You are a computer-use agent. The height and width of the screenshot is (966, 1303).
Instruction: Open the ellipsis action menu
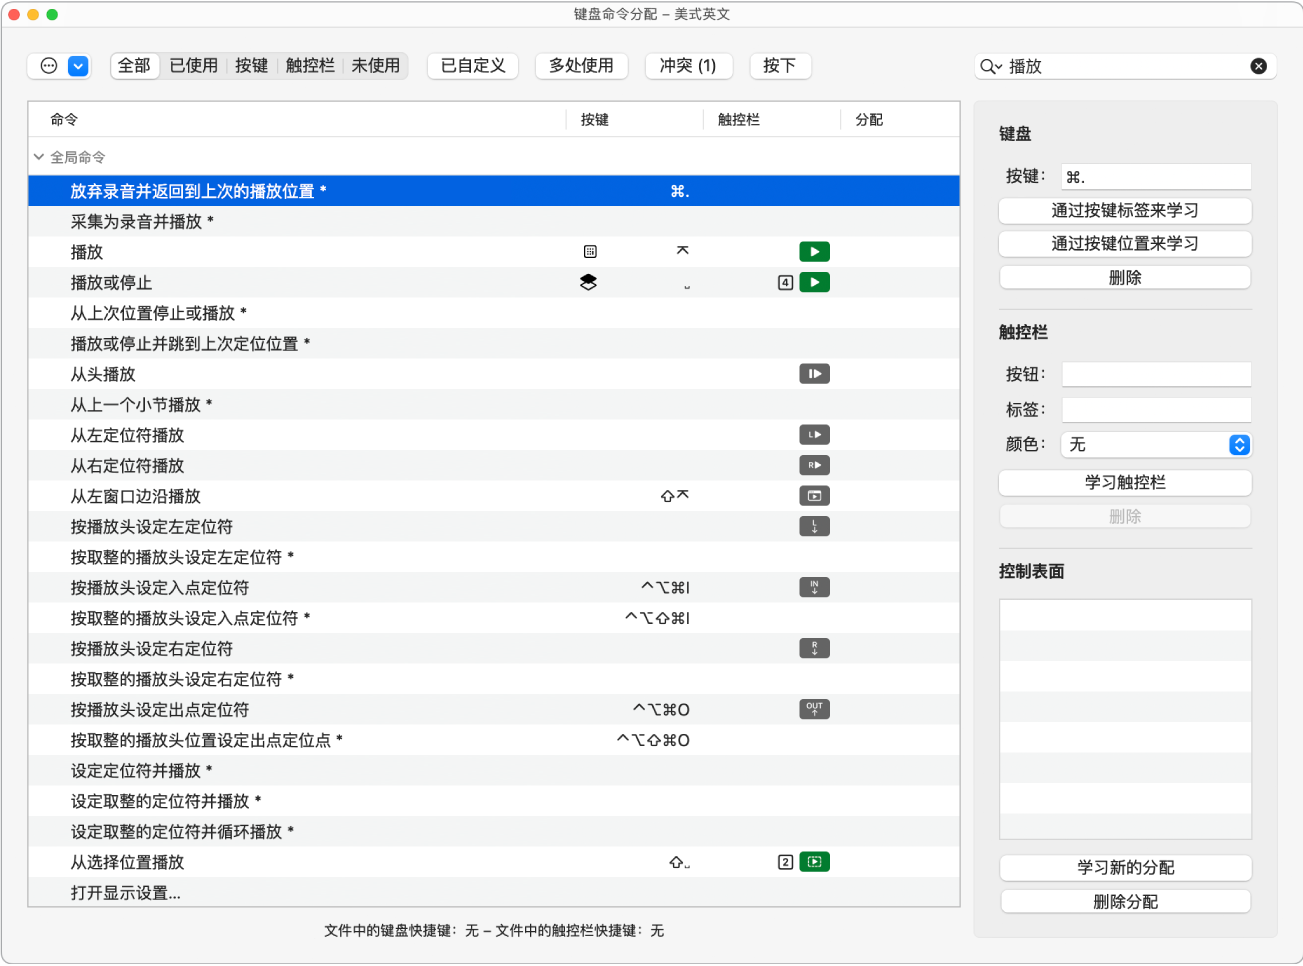47,66
